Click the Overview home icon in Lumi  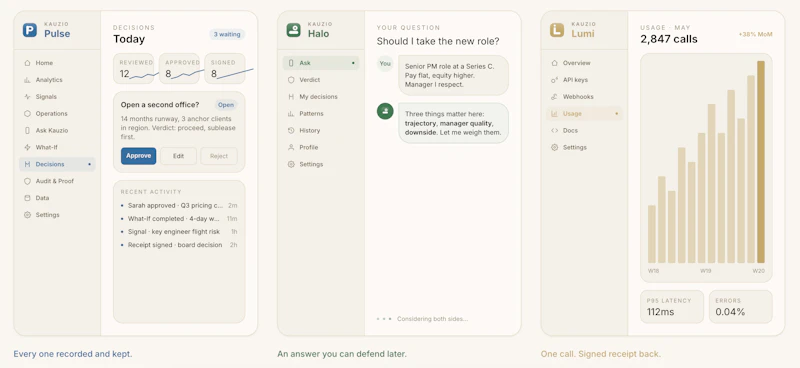[554, 63]
